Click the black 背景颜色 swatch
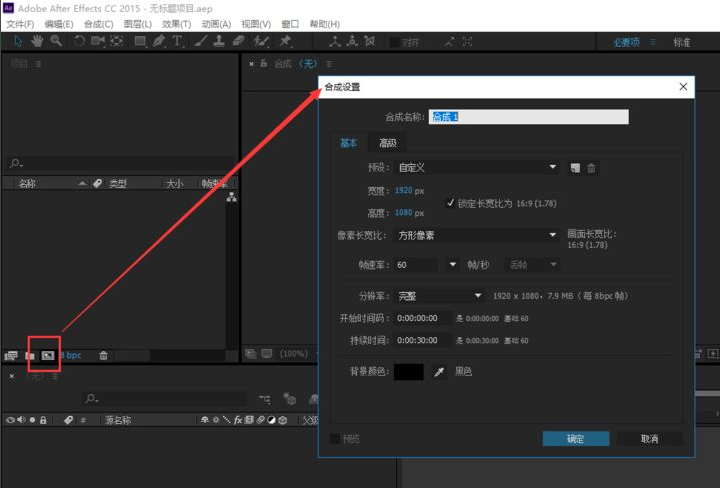 click(409, 371)
